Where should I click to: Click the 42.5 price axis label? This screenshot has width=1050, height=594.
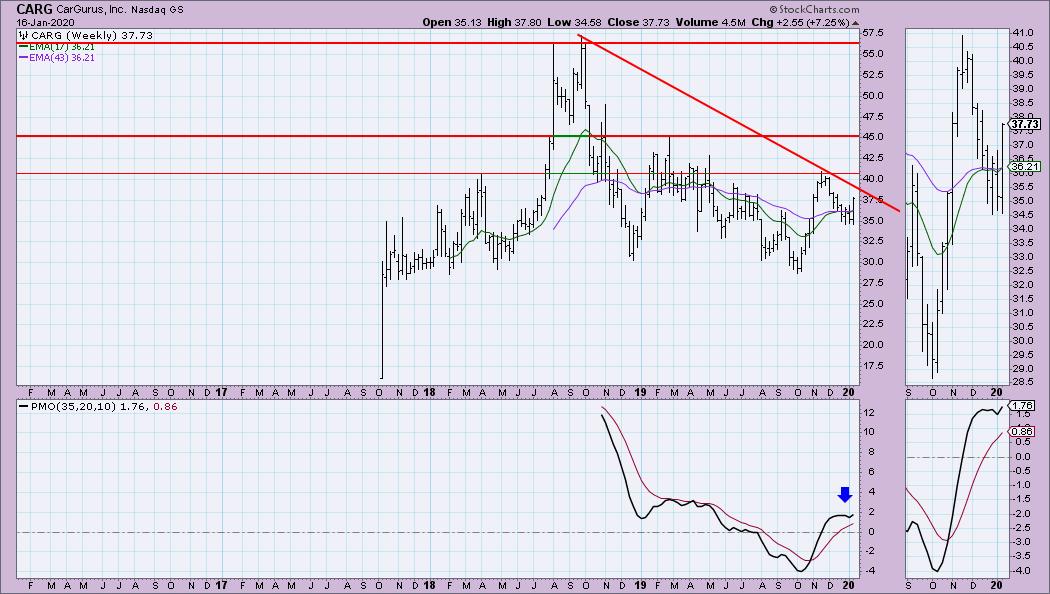click(x=874, y=157)
